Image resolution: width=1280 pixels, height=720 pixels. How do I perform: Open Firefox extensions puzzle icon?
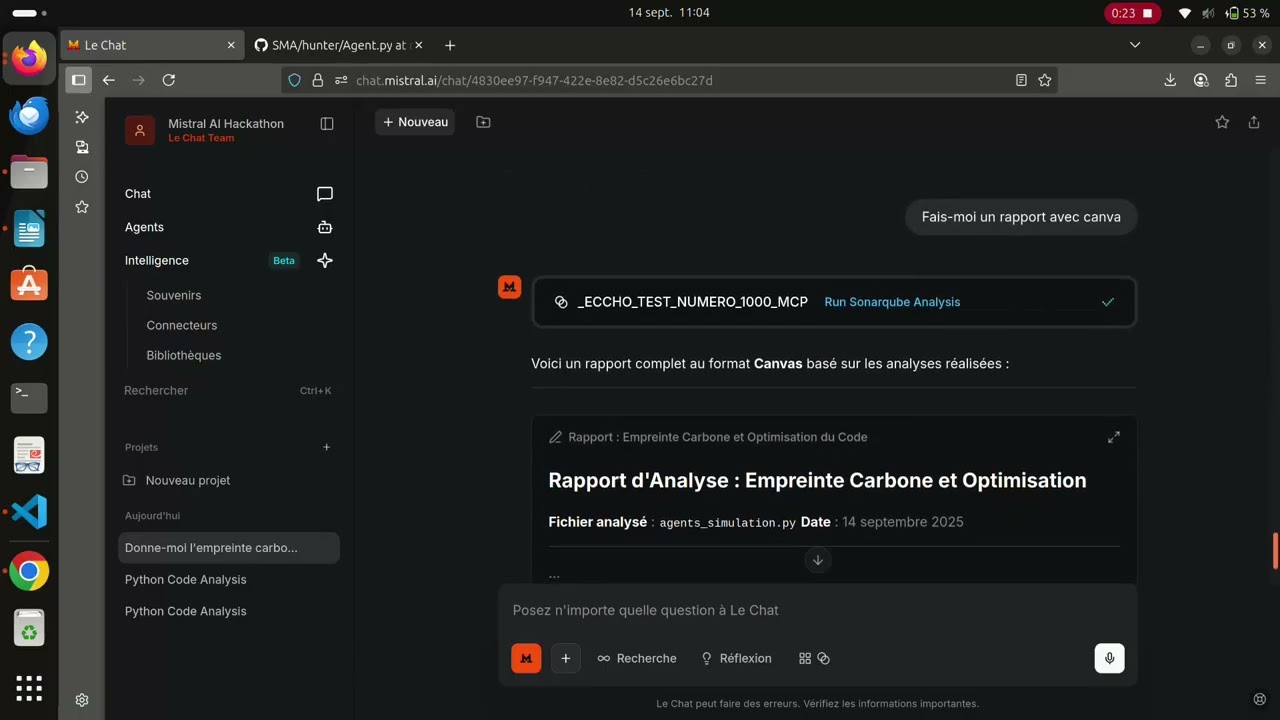click(1231, 80)
